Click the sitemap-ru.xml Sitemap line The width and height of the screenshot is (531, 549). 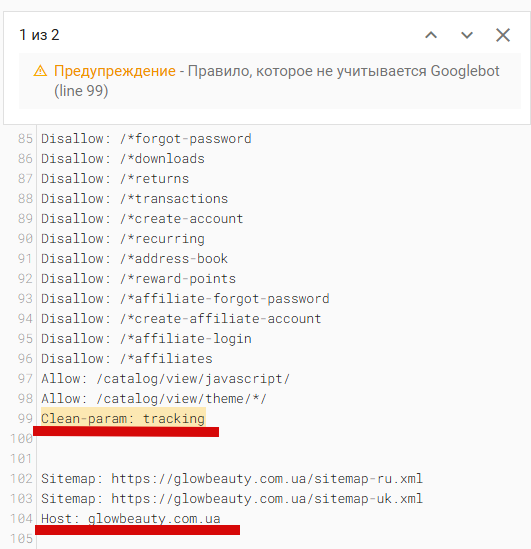(x=232, y=479)
